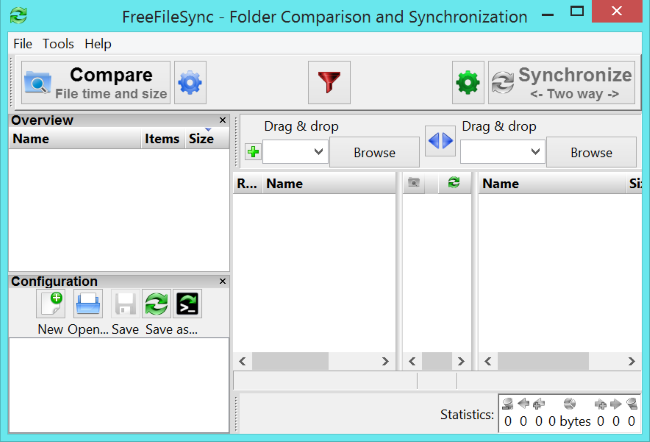Swap sides with blue arrows icon
The width and height of the screenshot is (650, 442).
(440, 141)
